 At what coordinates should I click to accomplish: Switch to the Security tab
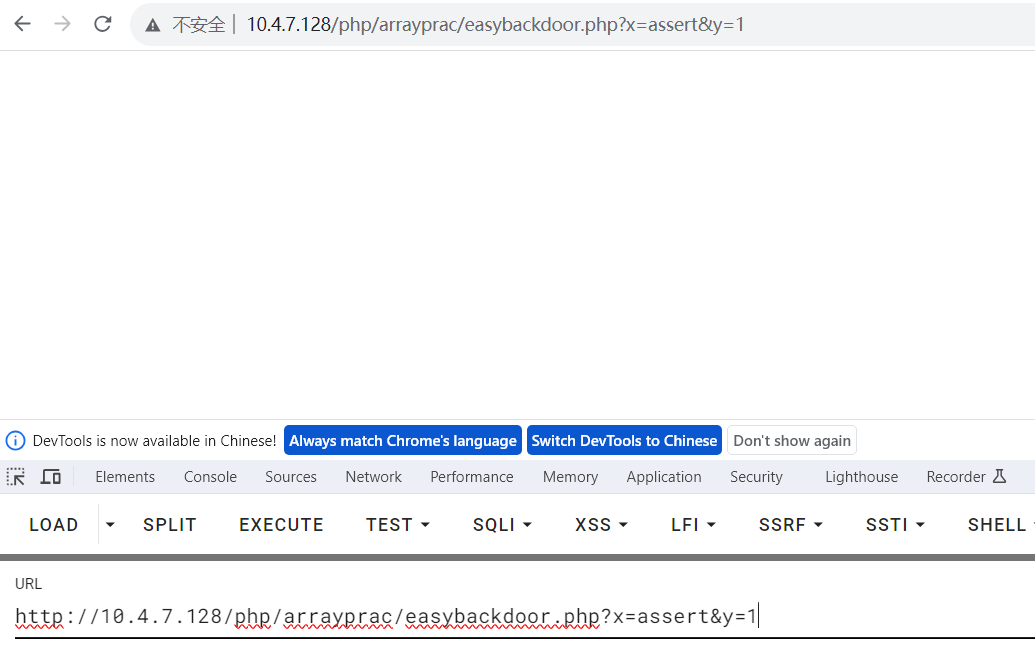(756, 477)
